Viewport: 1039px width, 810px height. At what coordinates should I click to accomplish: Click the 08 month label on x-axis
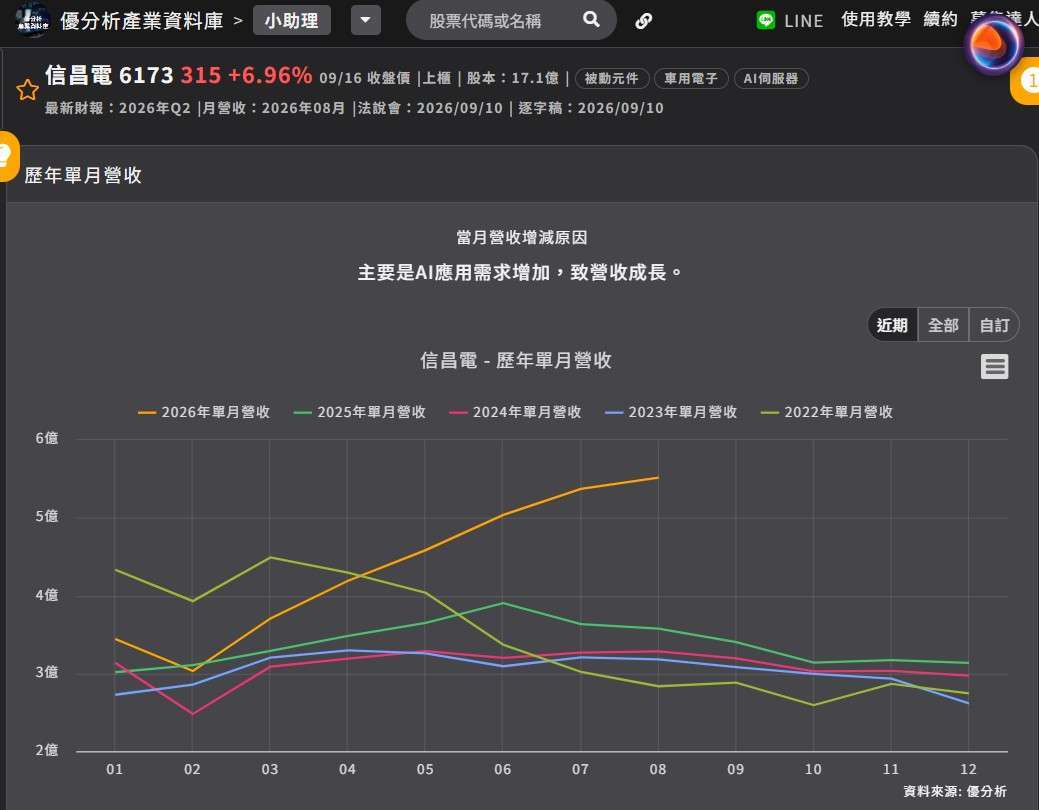tap(657, 769)
